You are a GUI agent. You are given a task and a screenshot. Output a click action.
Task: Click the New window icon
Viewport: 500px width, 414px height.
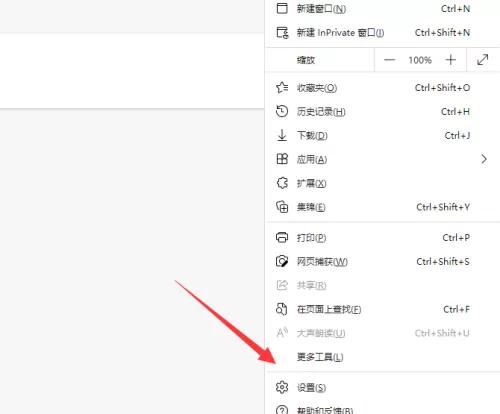[x=282, y=8]
